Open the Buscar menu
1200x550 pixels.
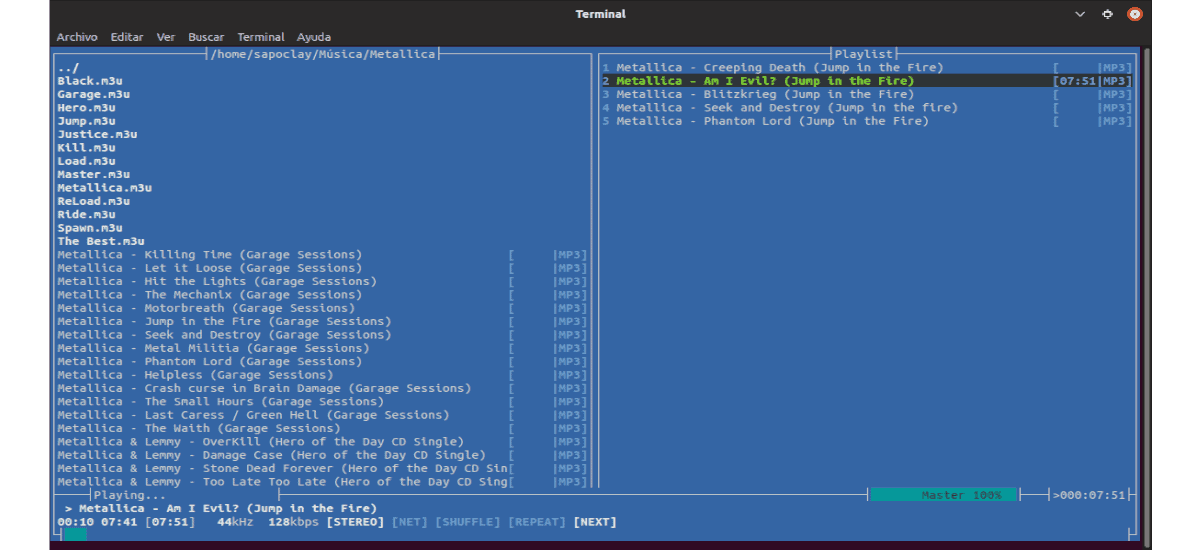click(x=206, y=37)
